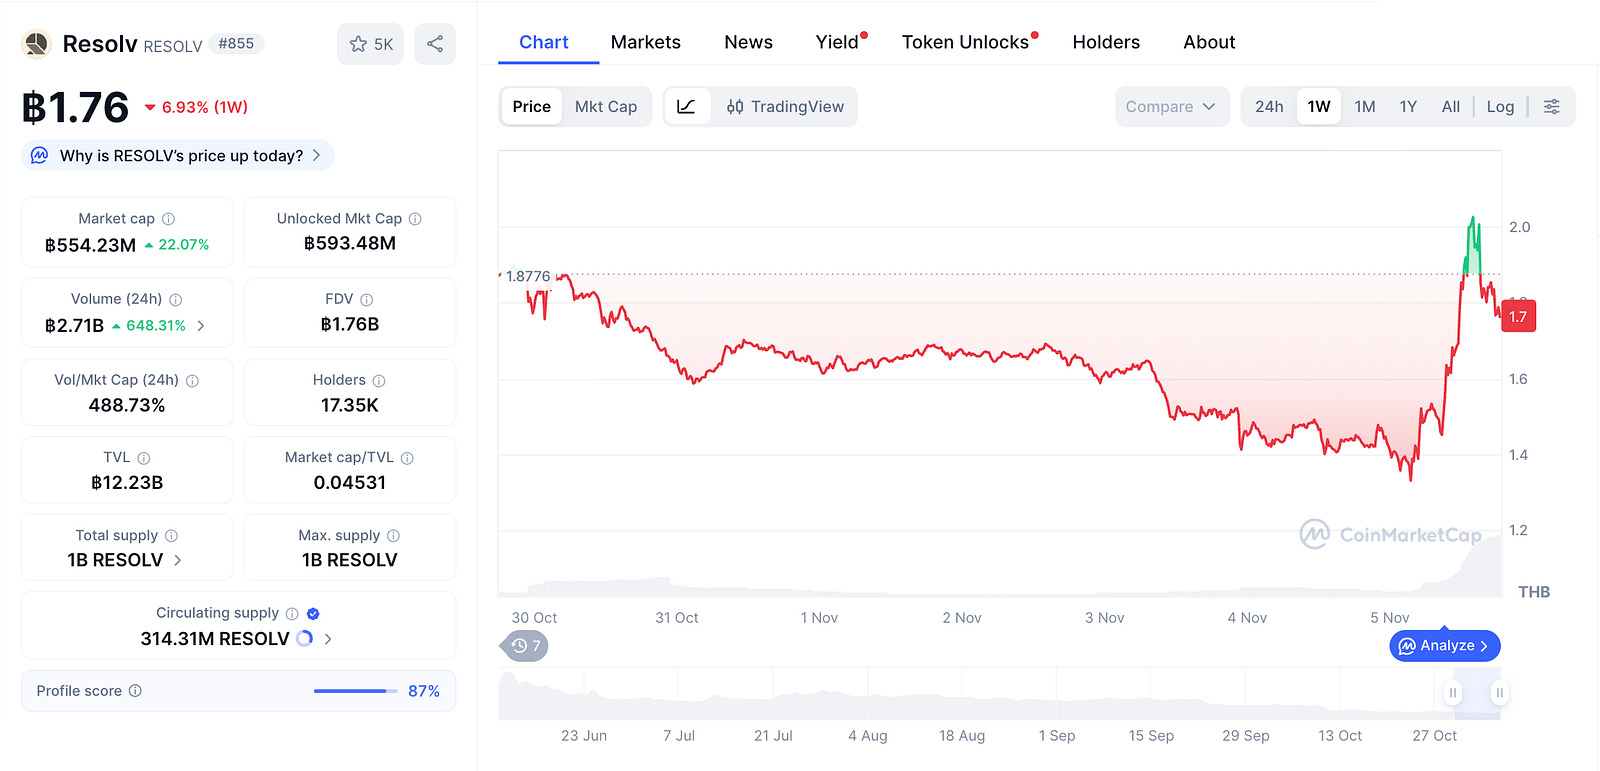This screenshot has width=1600, height=771.
Task: Add Resolv to watchlist with star button
Action: [370, 44]
